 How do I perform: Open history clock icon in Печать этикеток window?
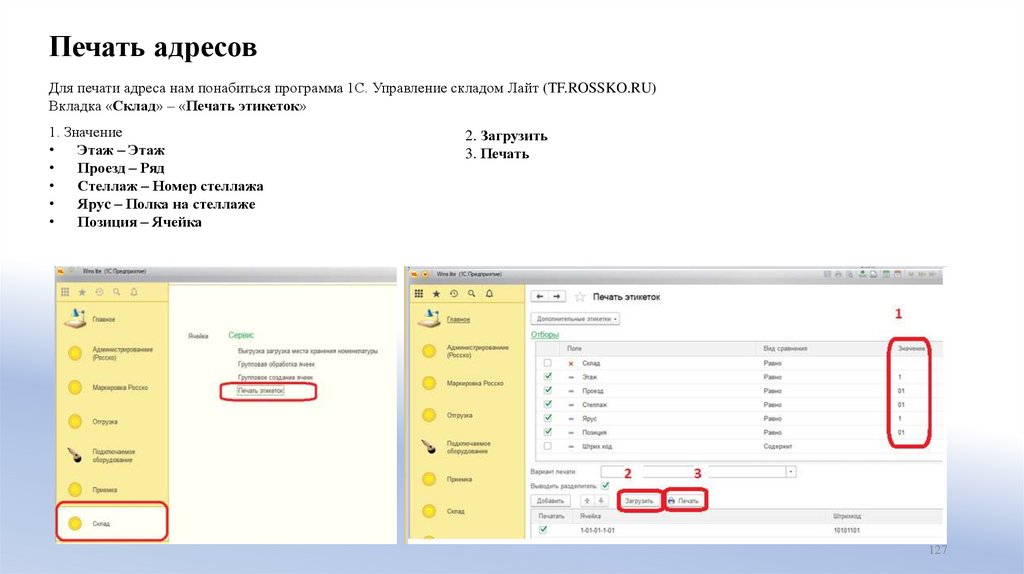454,294
